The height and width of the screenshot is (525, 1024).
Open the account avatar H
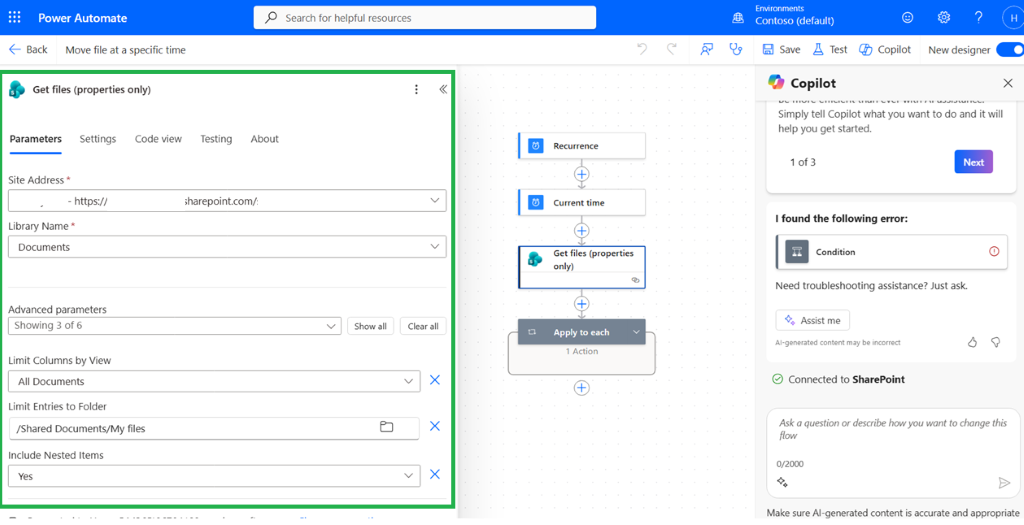[1013, 18]
